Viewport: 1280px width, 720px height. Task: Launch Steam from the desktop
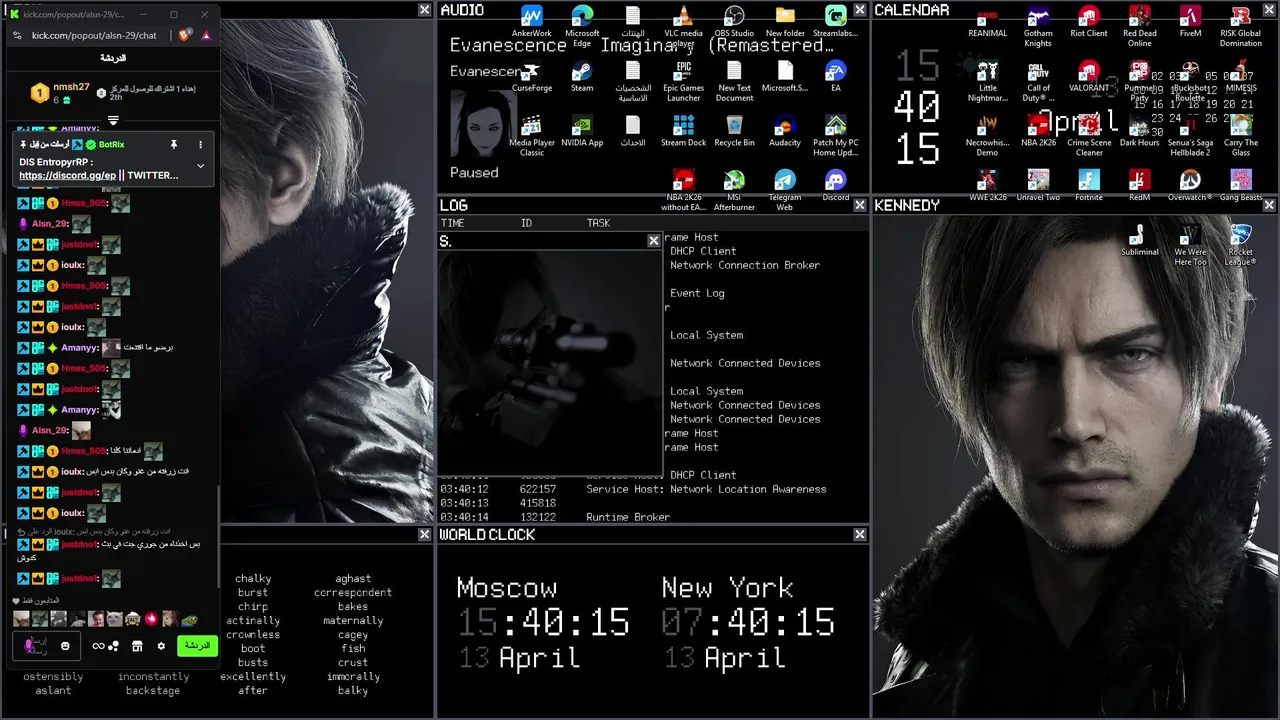point(582,78)
